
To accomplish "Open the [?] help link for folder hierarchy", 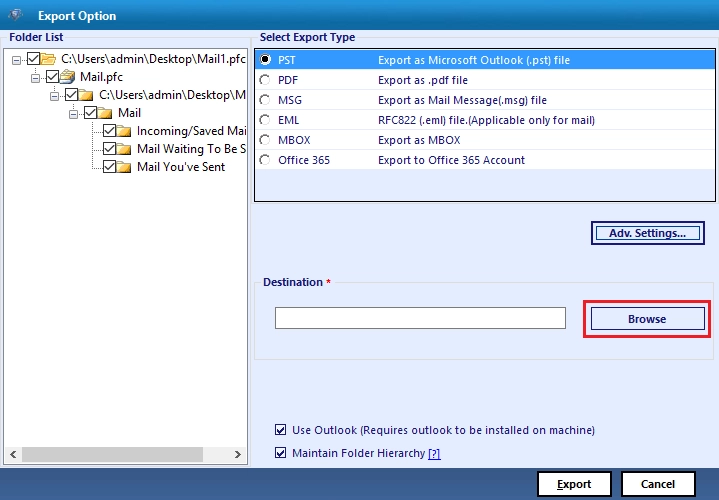I will click(x=434, y=454).
